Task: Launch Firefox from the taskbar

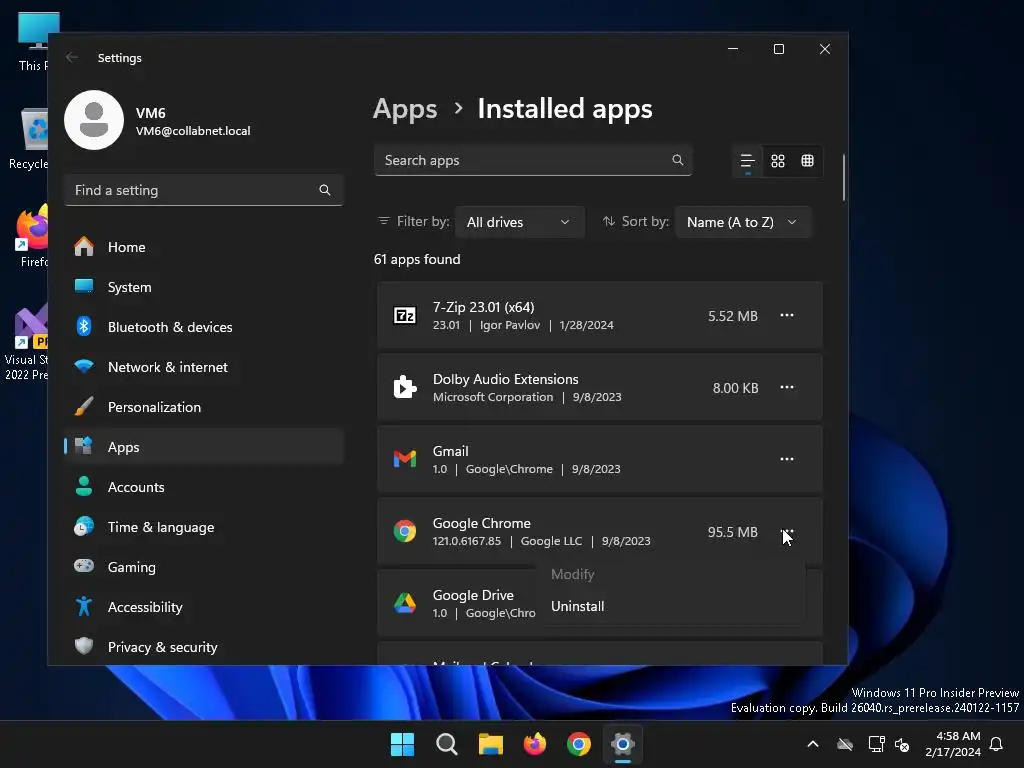Action: point(535,744)
